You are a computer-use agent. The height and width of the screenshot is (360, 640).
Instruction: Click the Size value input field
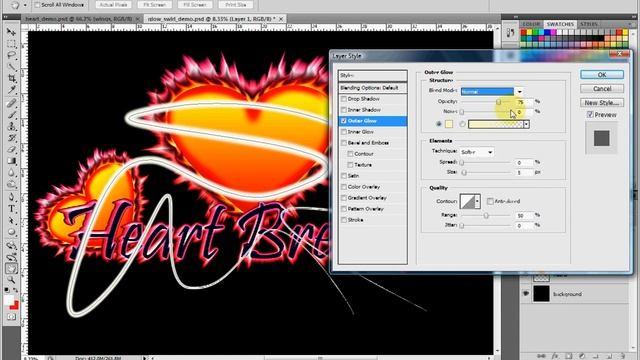click(524, 173)
